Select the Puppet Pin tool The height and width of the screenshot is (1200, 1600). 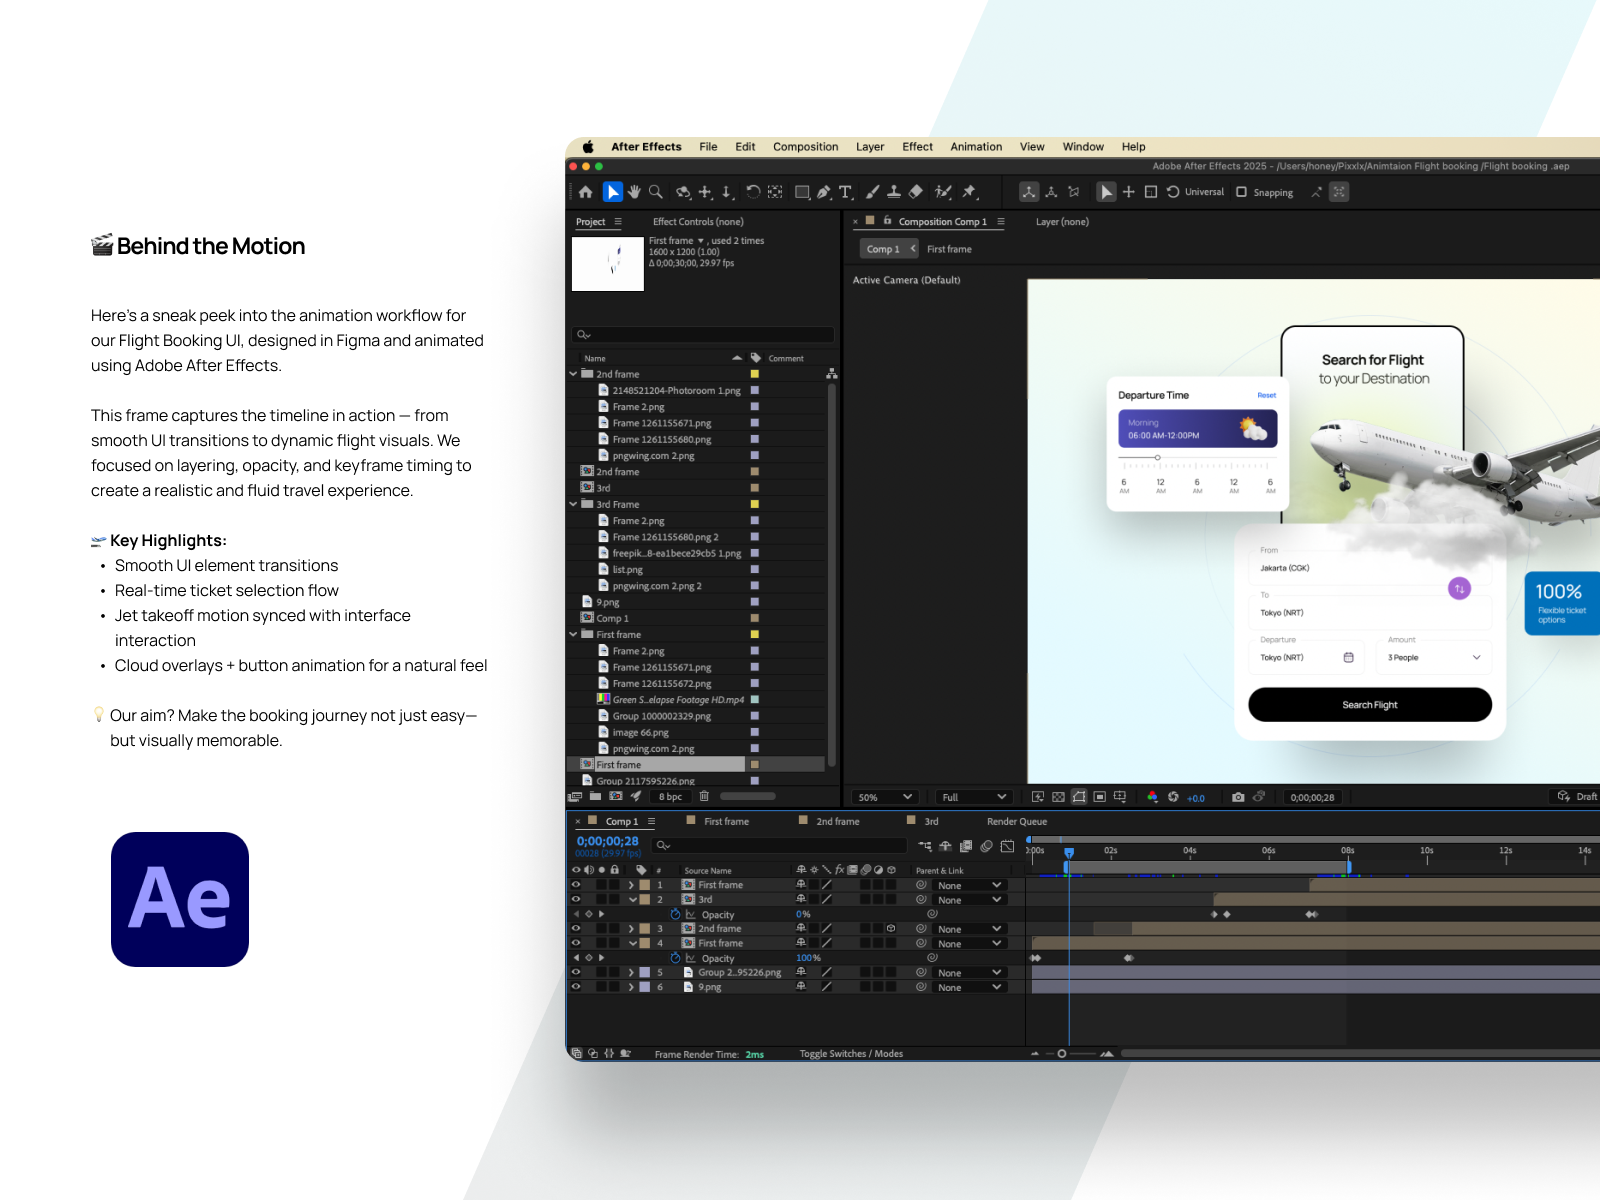[969, 192]
